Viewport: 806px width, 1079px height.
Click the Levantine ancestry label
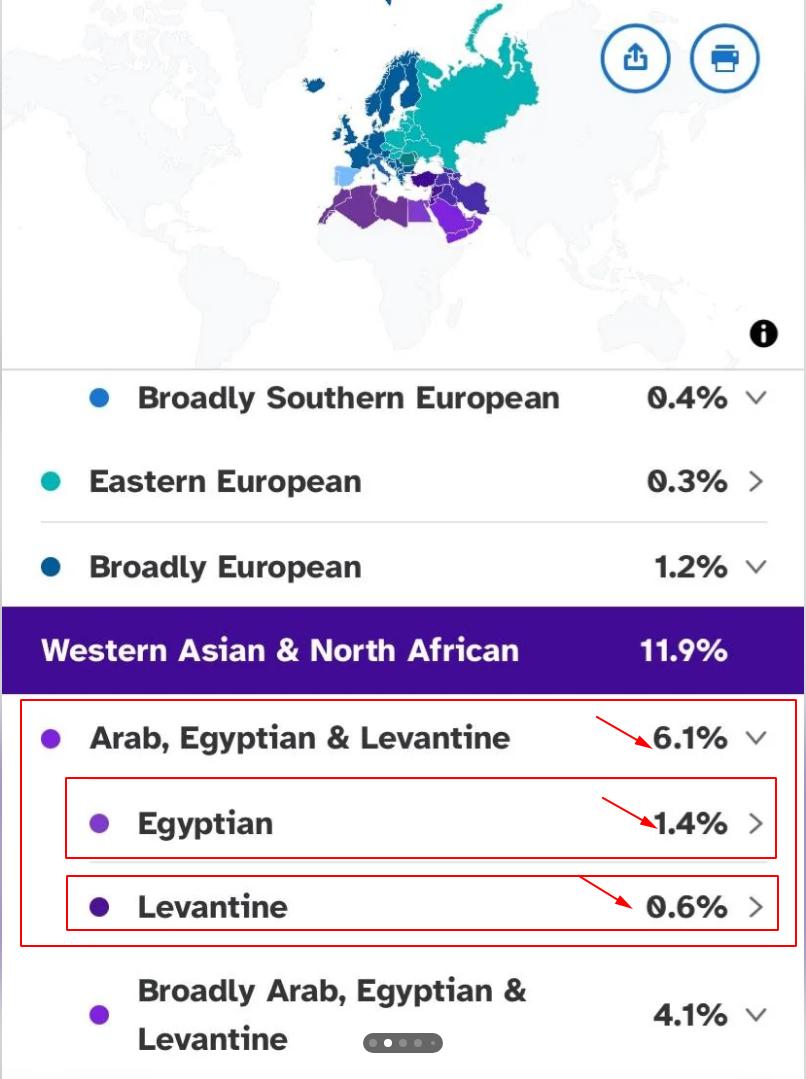coord(212,907)
